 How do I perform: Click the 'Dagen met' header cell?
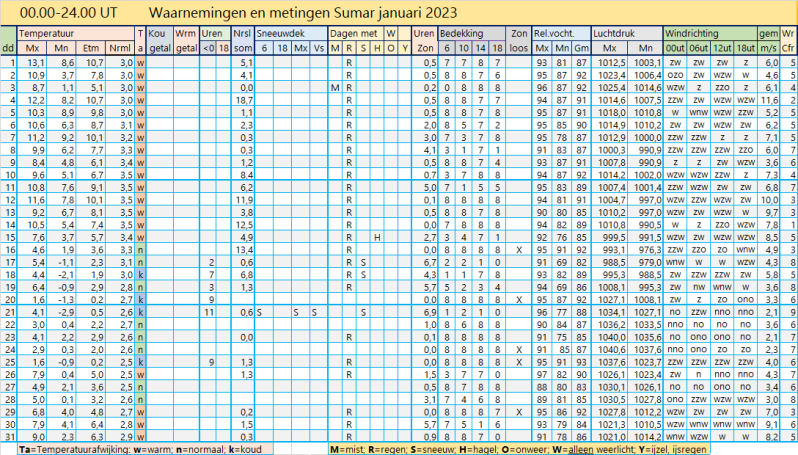(x=354, y=34)
